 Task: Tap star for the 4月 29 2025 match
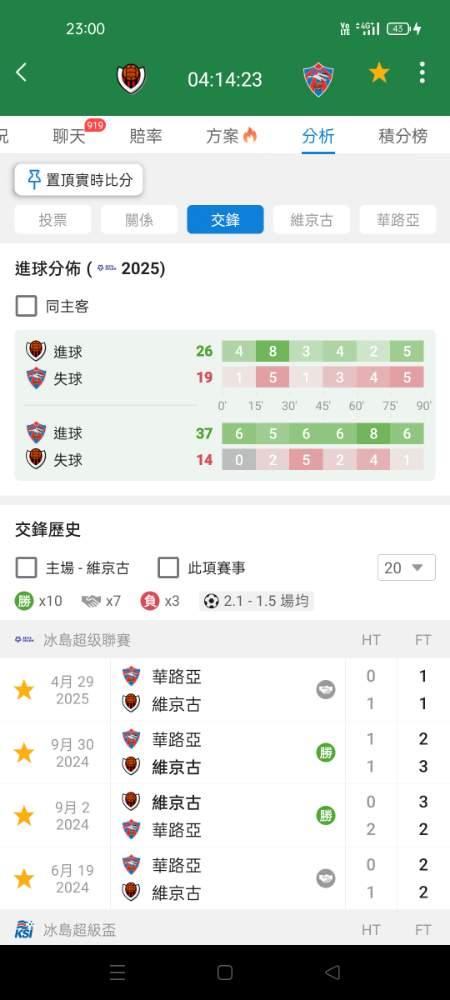[x=24, y=690]
